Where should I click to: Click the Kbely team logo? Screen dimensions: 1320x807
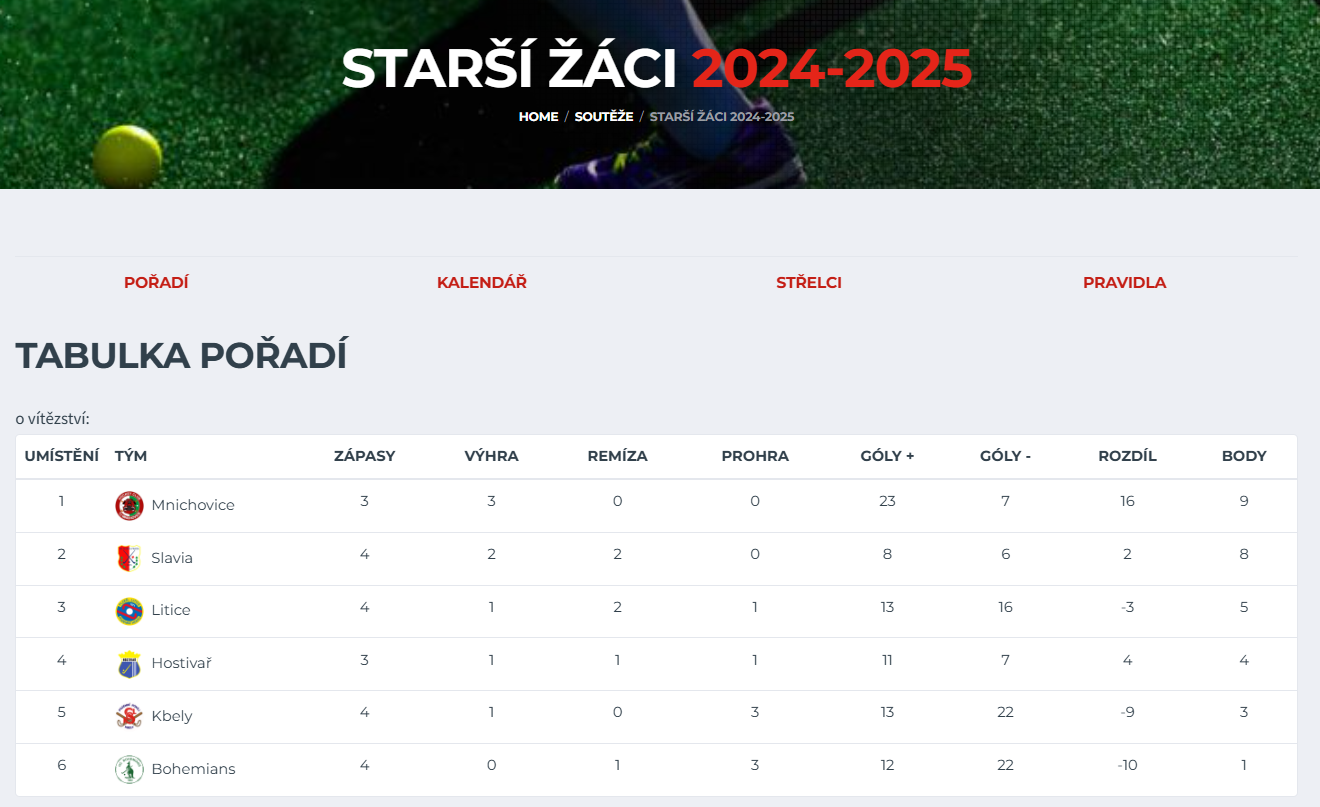click(x=129, y=716)
